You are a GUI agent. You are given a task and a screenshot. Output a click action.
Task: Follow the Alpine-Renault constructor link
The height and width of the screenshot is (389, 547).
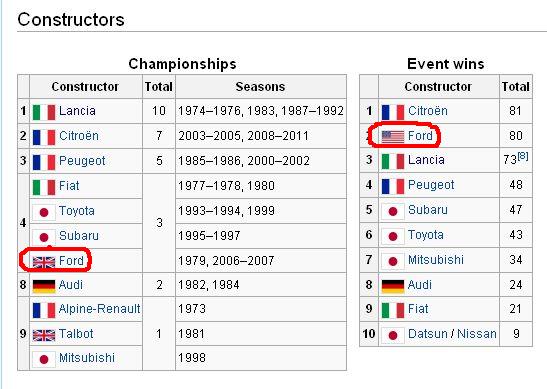[99, 309]
